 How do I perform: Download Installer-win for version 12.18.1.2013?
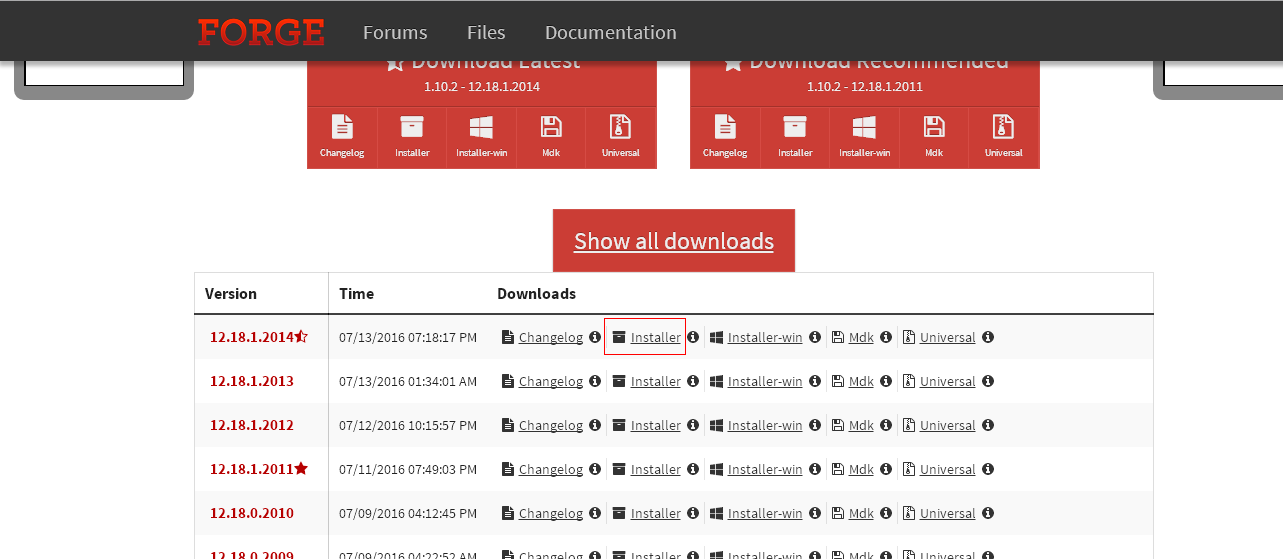[x=764, y=381]
